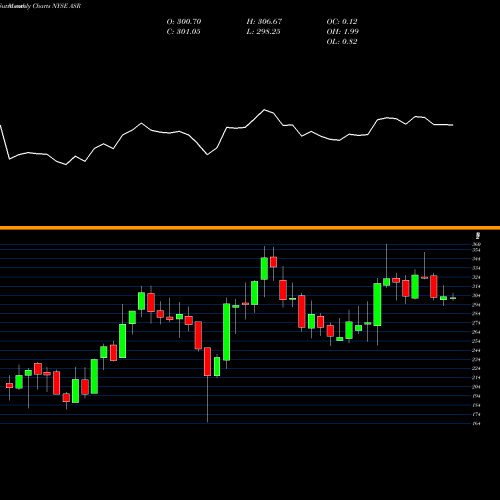
Task: Click the 354 price axis label
Action: click(x=476, y=250)
